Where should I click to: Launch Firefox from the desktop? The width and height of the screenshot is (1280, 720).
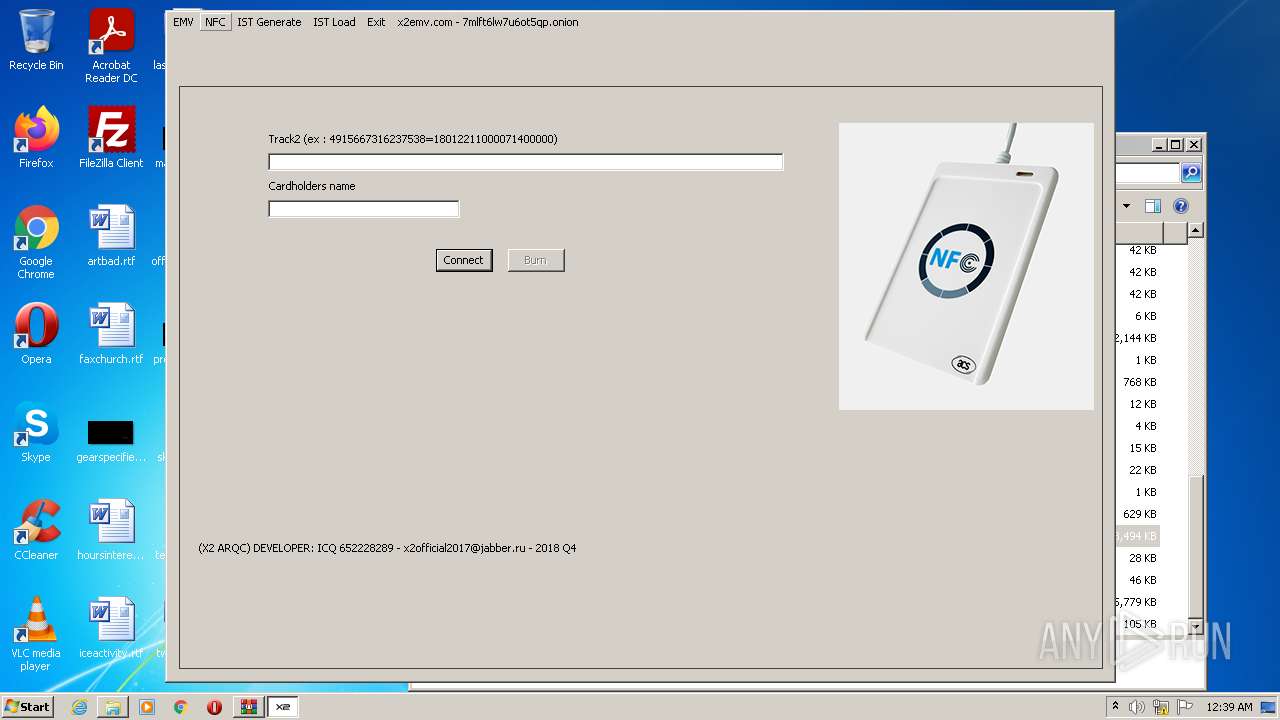click(x=36, y=138)
